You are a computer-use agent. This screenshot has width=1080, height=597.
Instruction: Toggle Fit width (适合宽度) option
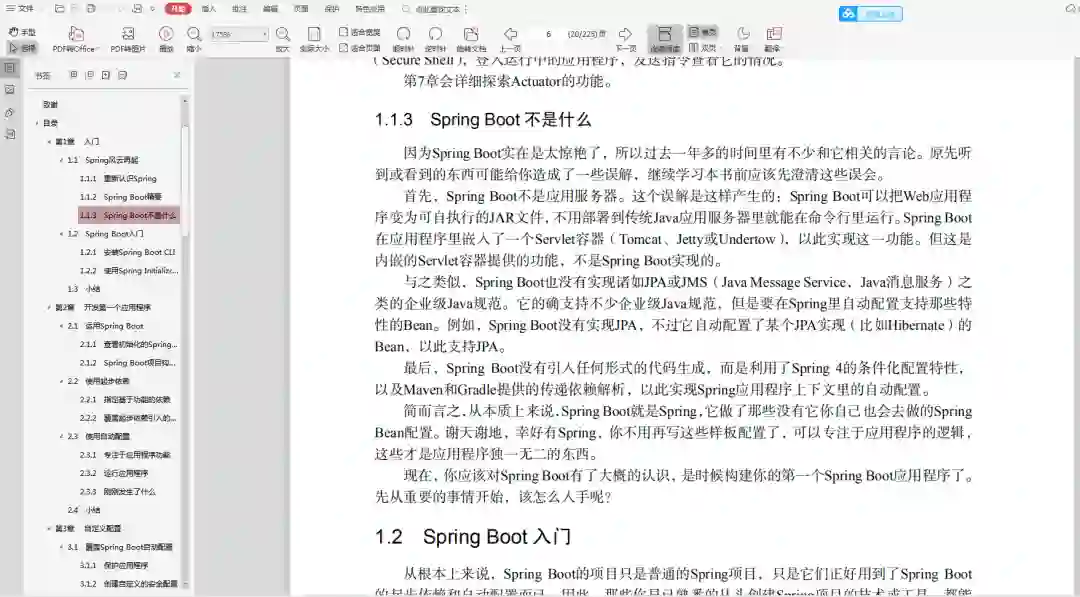(360, 32)
